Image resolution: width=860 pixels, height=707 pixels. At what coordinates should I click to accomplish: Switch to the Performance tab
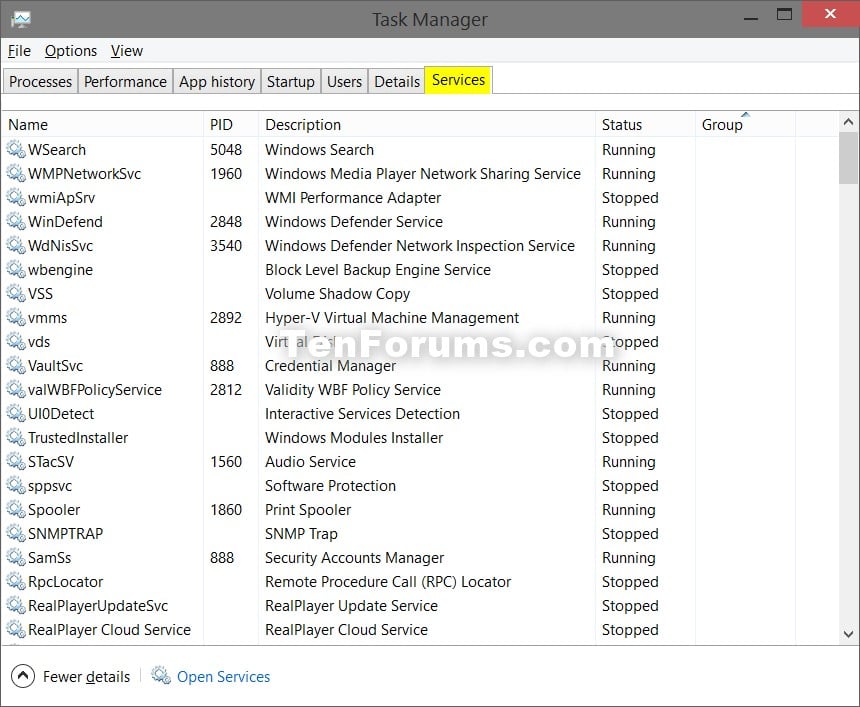125,82
